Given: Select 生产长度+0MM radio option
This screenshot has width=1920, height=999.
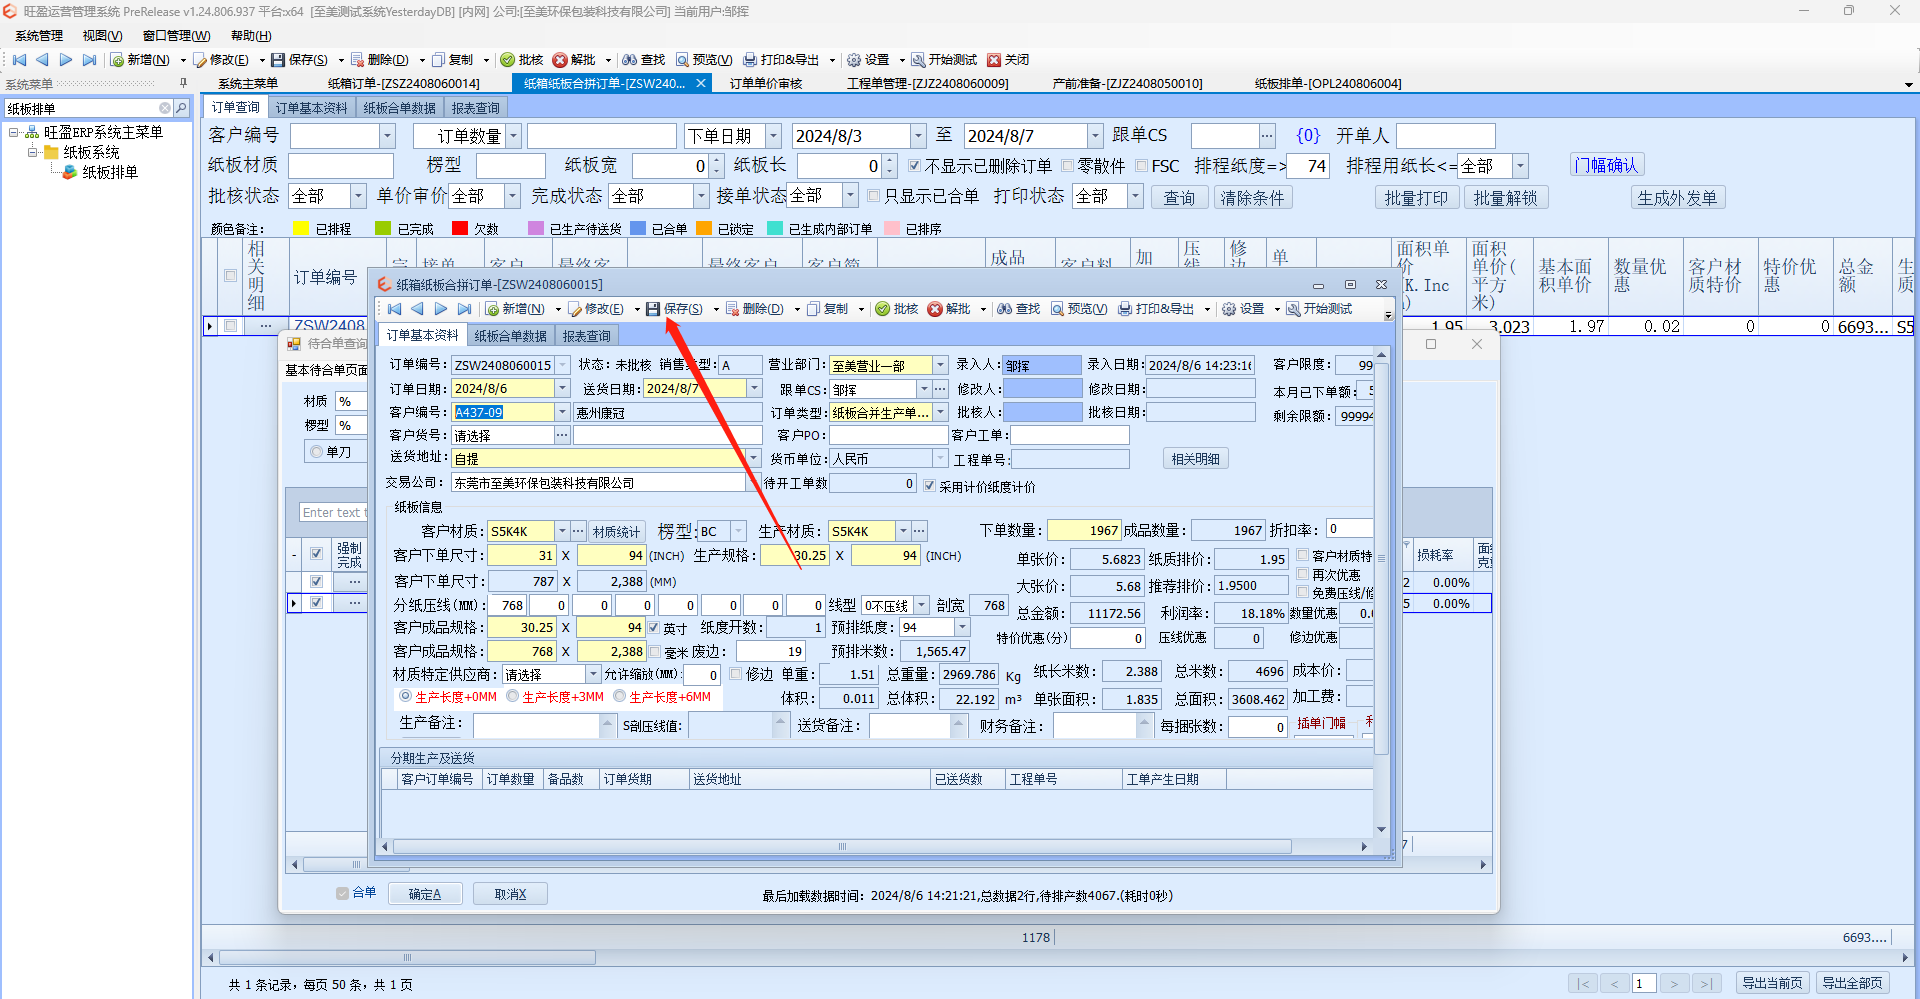Looking at the screenshot, I should pyautogui.click(x=405, y=696).
